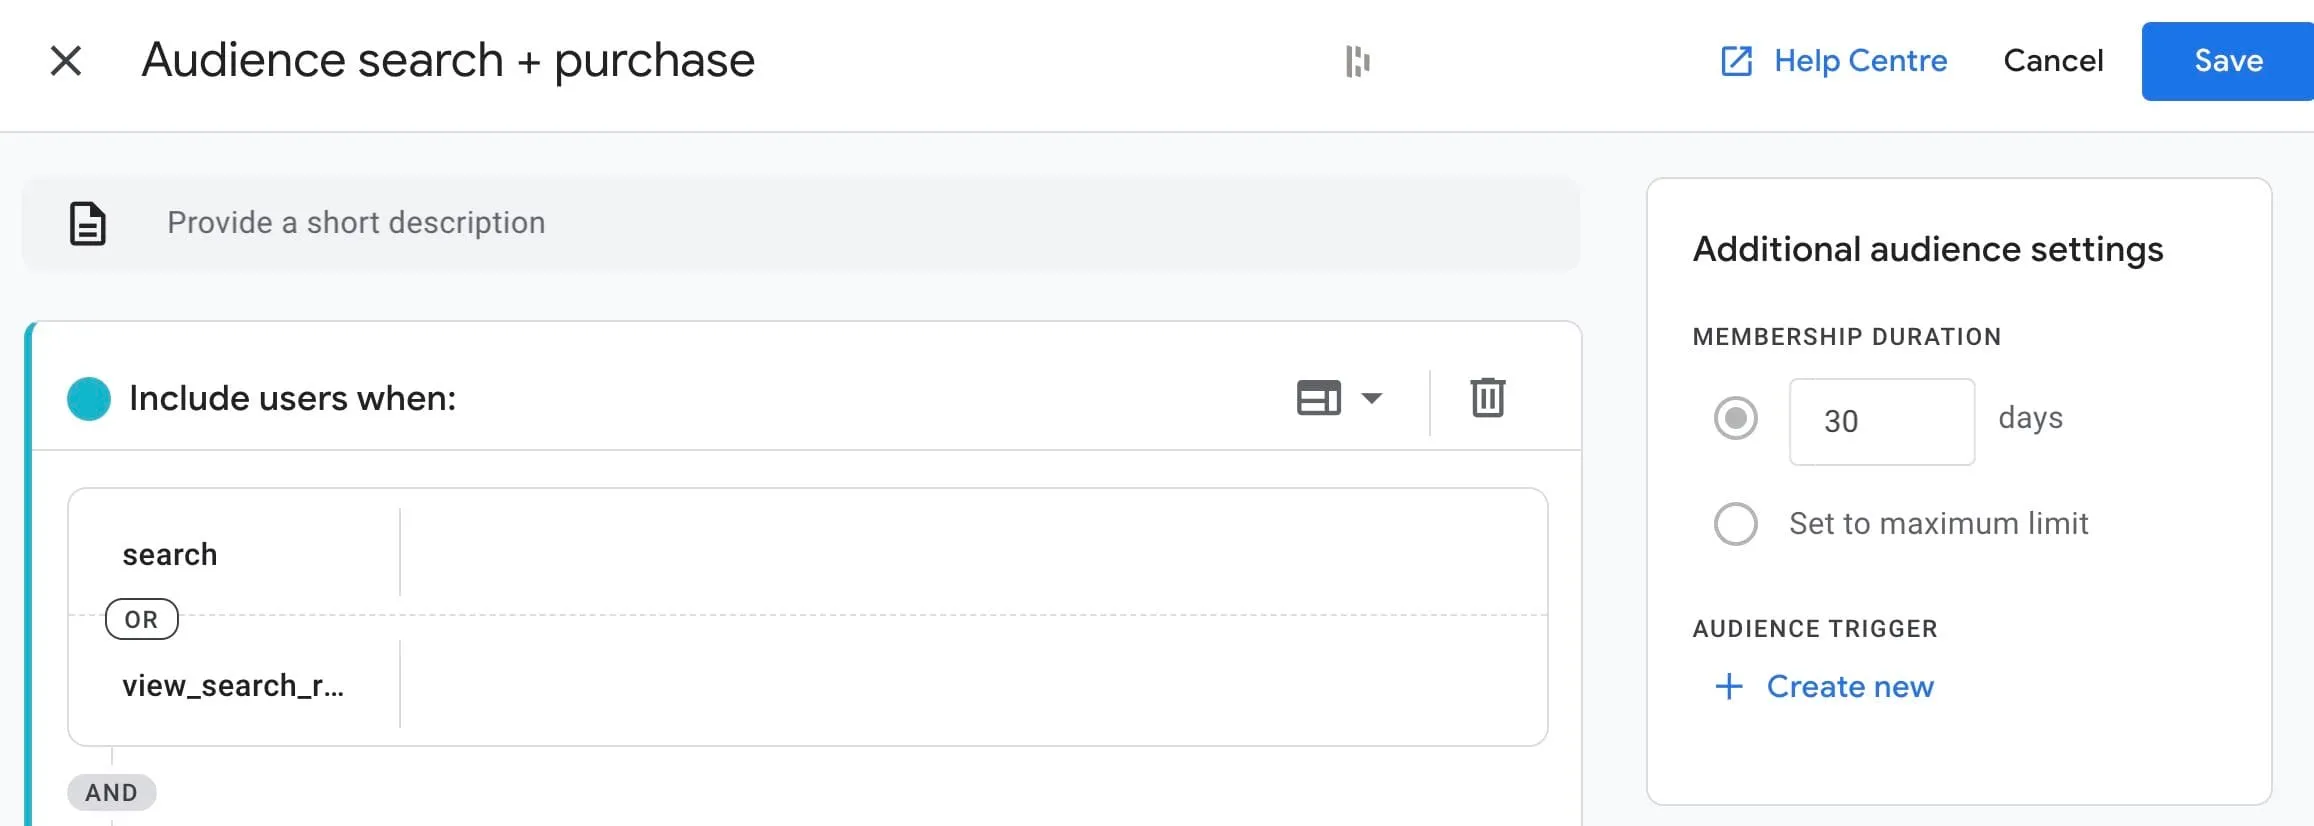Click the membership duration days input field

point(1881,421)
